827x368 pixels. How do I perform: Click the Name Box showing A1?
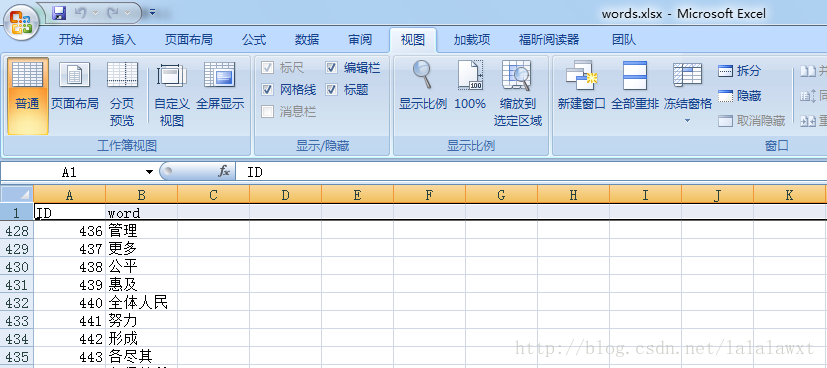click(71, 172)
